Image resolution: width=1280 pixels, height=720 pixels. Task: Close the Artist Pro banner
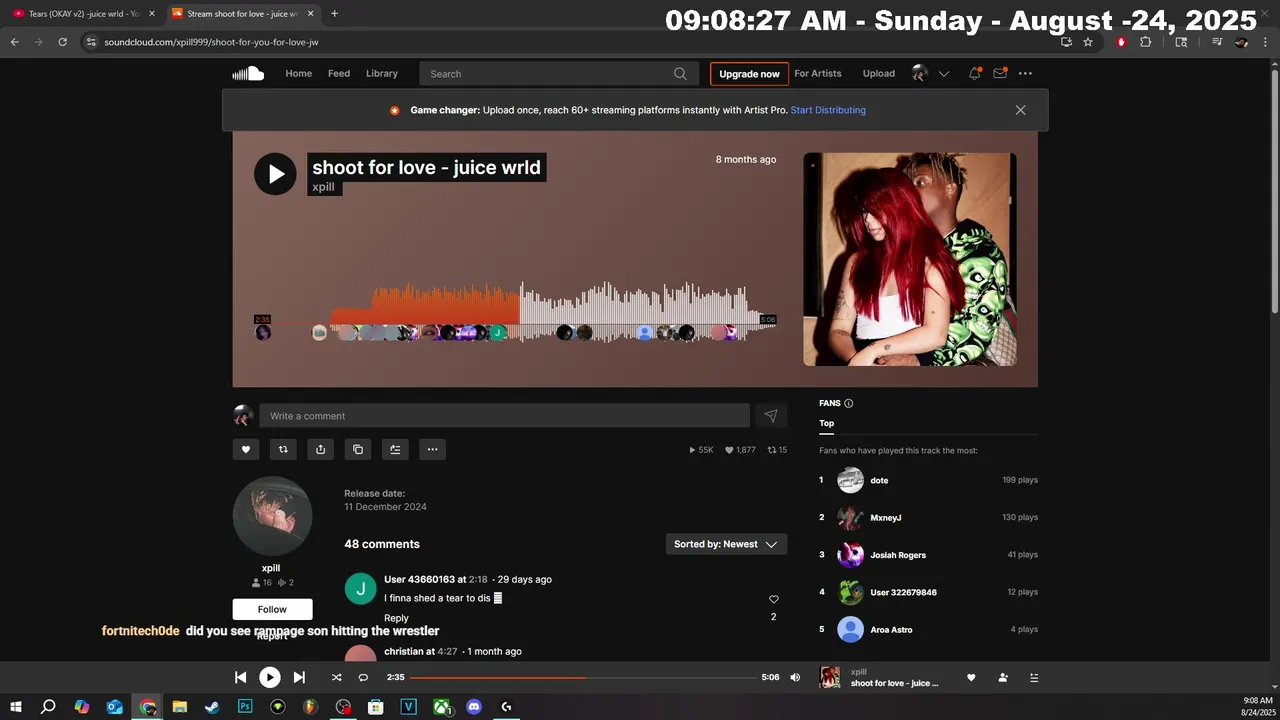click(1020, 110)
